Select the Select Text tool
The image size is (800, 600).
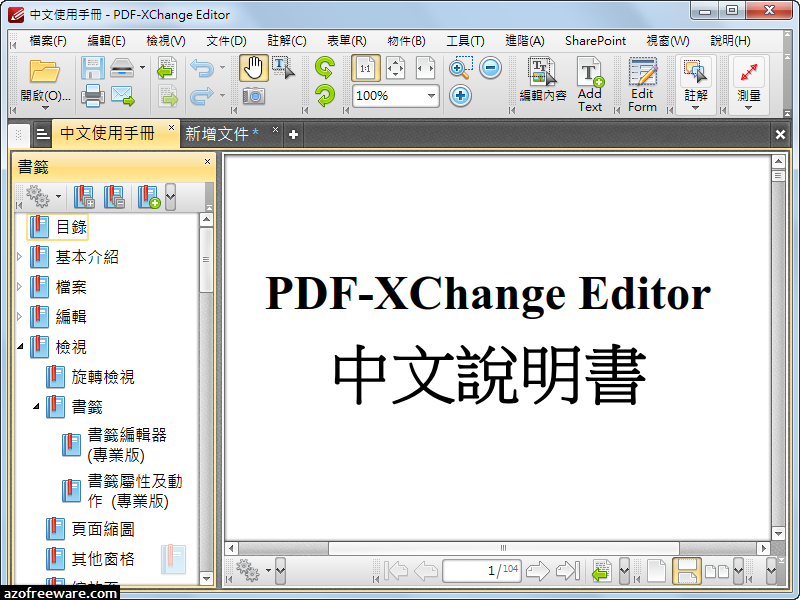click(283, 68)
